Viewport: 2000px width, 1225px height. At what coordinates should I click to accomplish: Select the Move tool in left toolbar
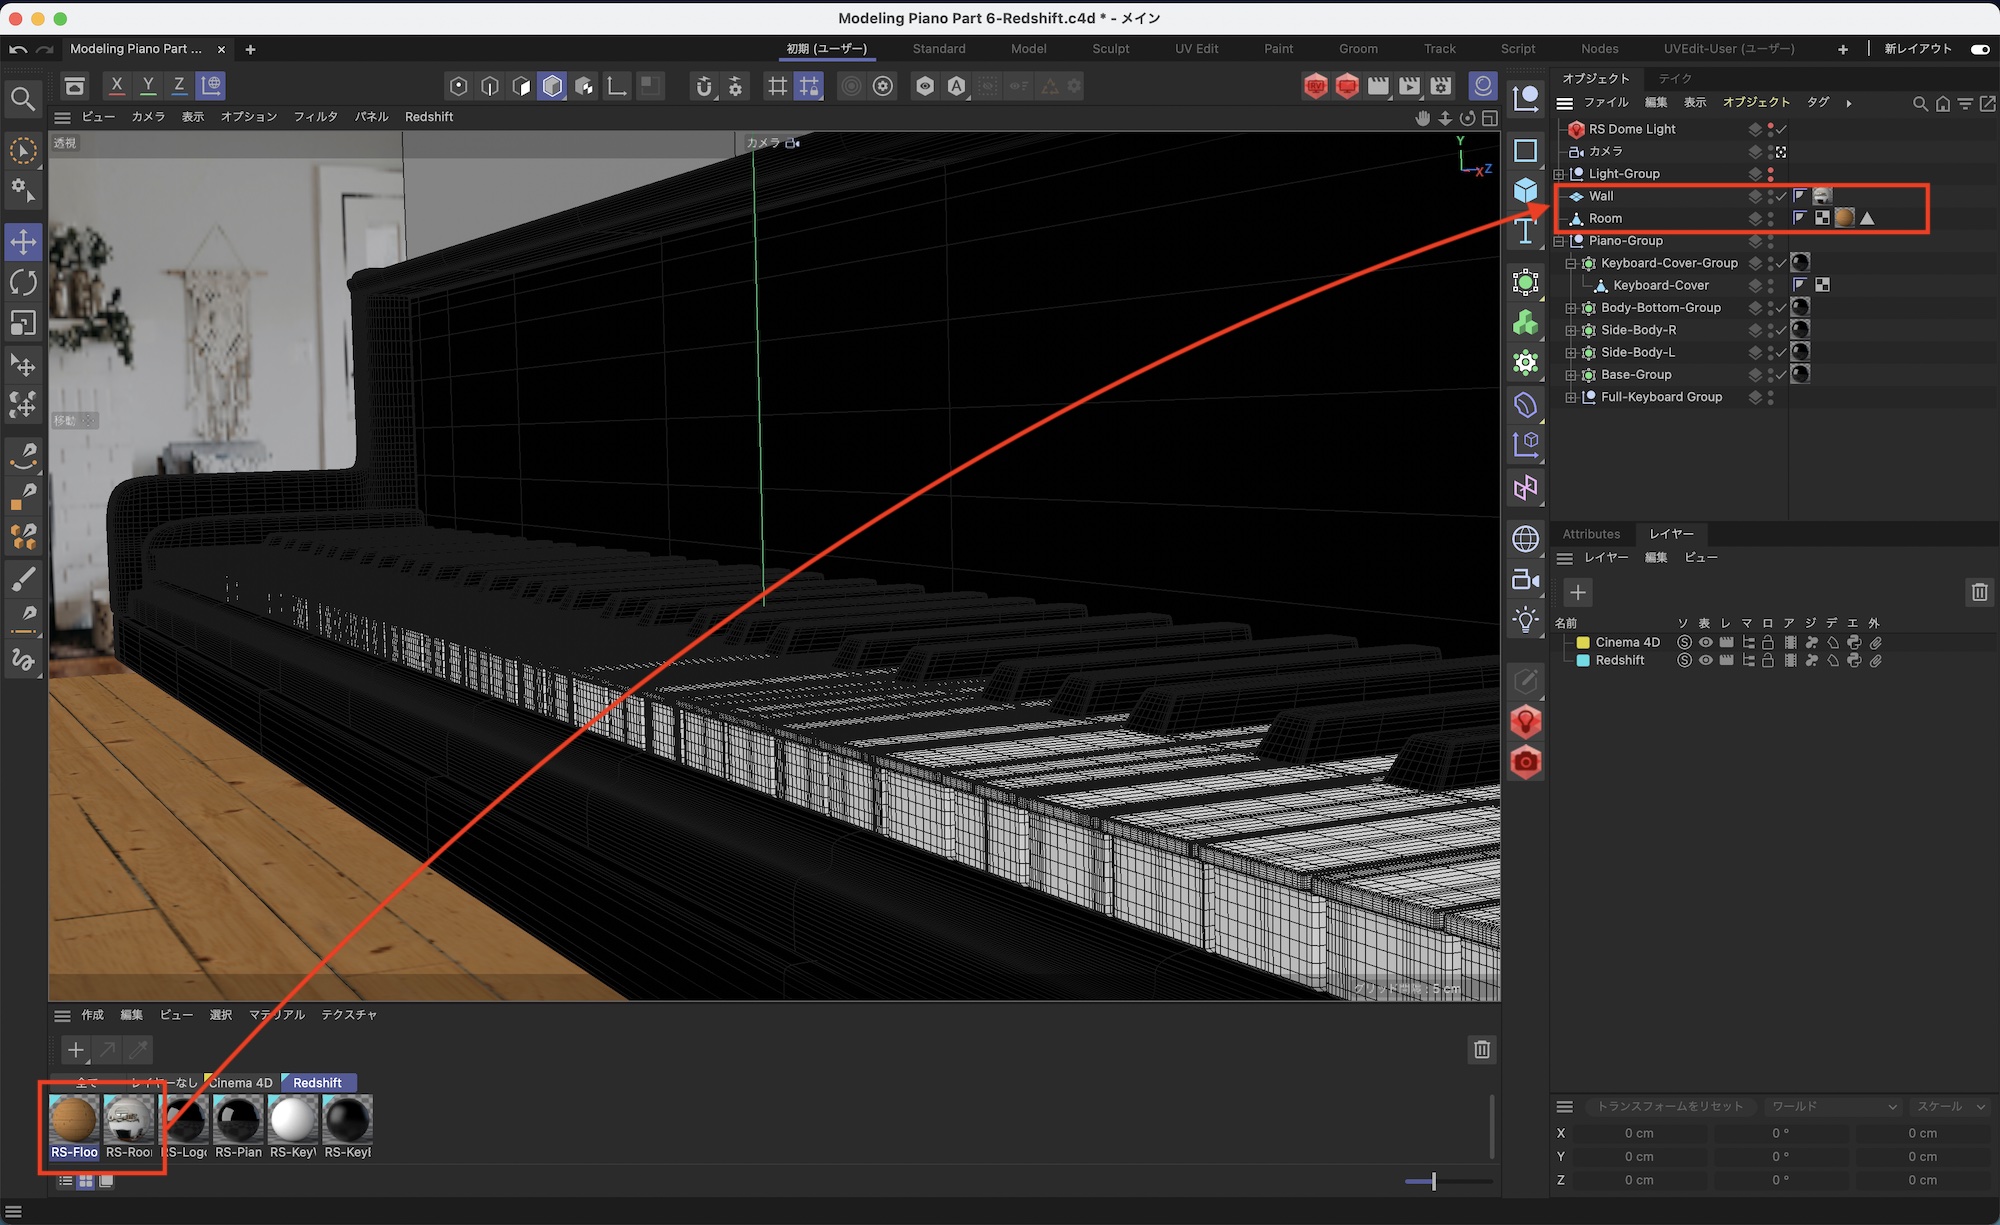[23, 241]
